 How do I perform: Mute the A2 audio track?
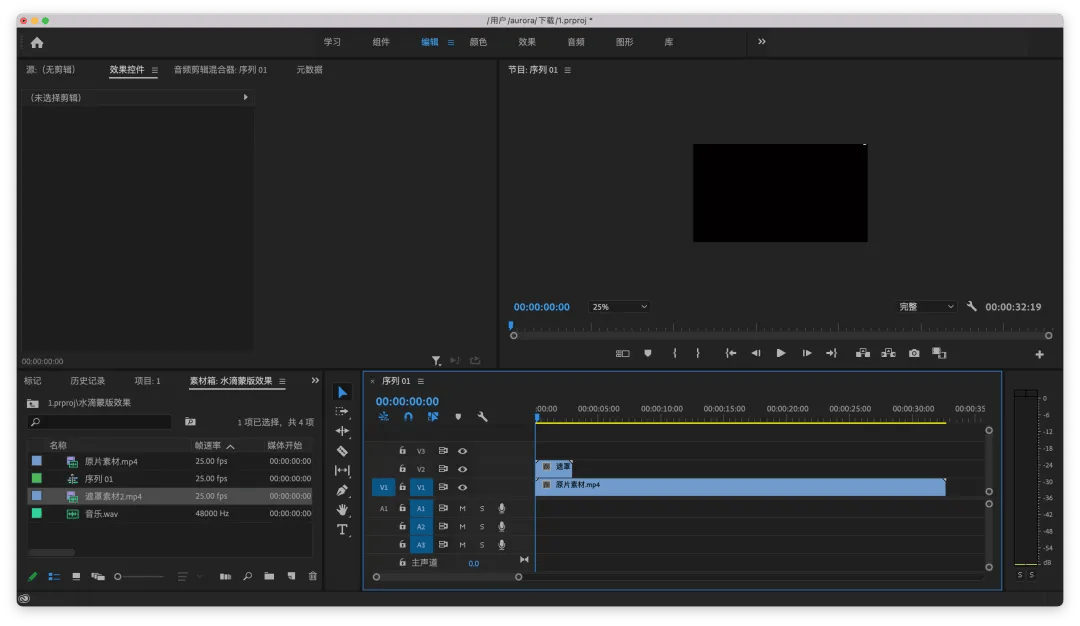pos(462,527)
